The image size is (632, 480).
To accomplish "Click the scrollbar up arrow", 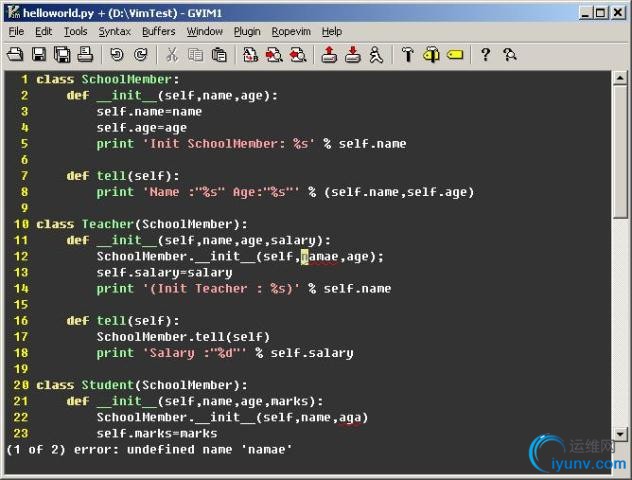I will pyautogui.click(x=620, y=77).
